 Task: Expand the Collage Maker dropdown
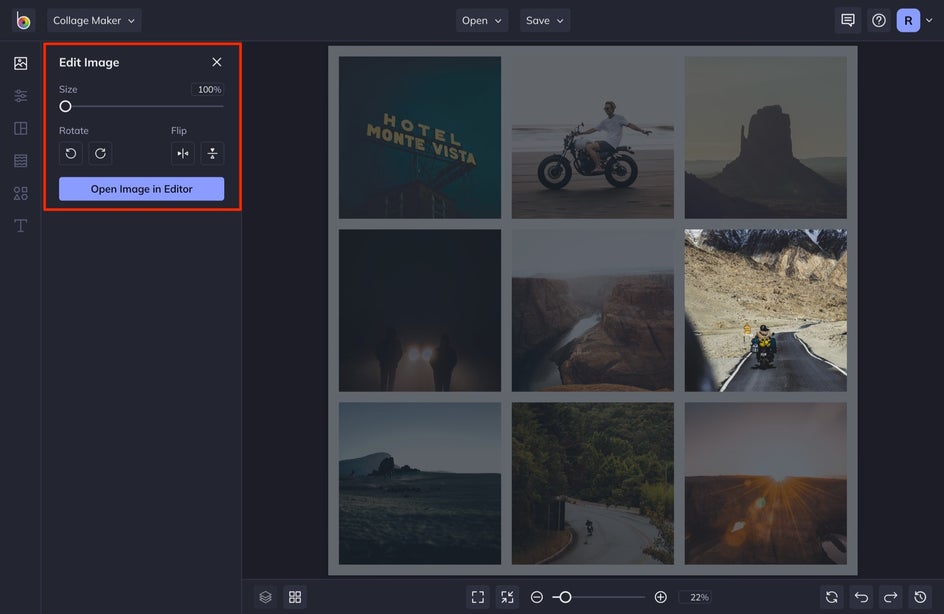[x=94, y=20]
